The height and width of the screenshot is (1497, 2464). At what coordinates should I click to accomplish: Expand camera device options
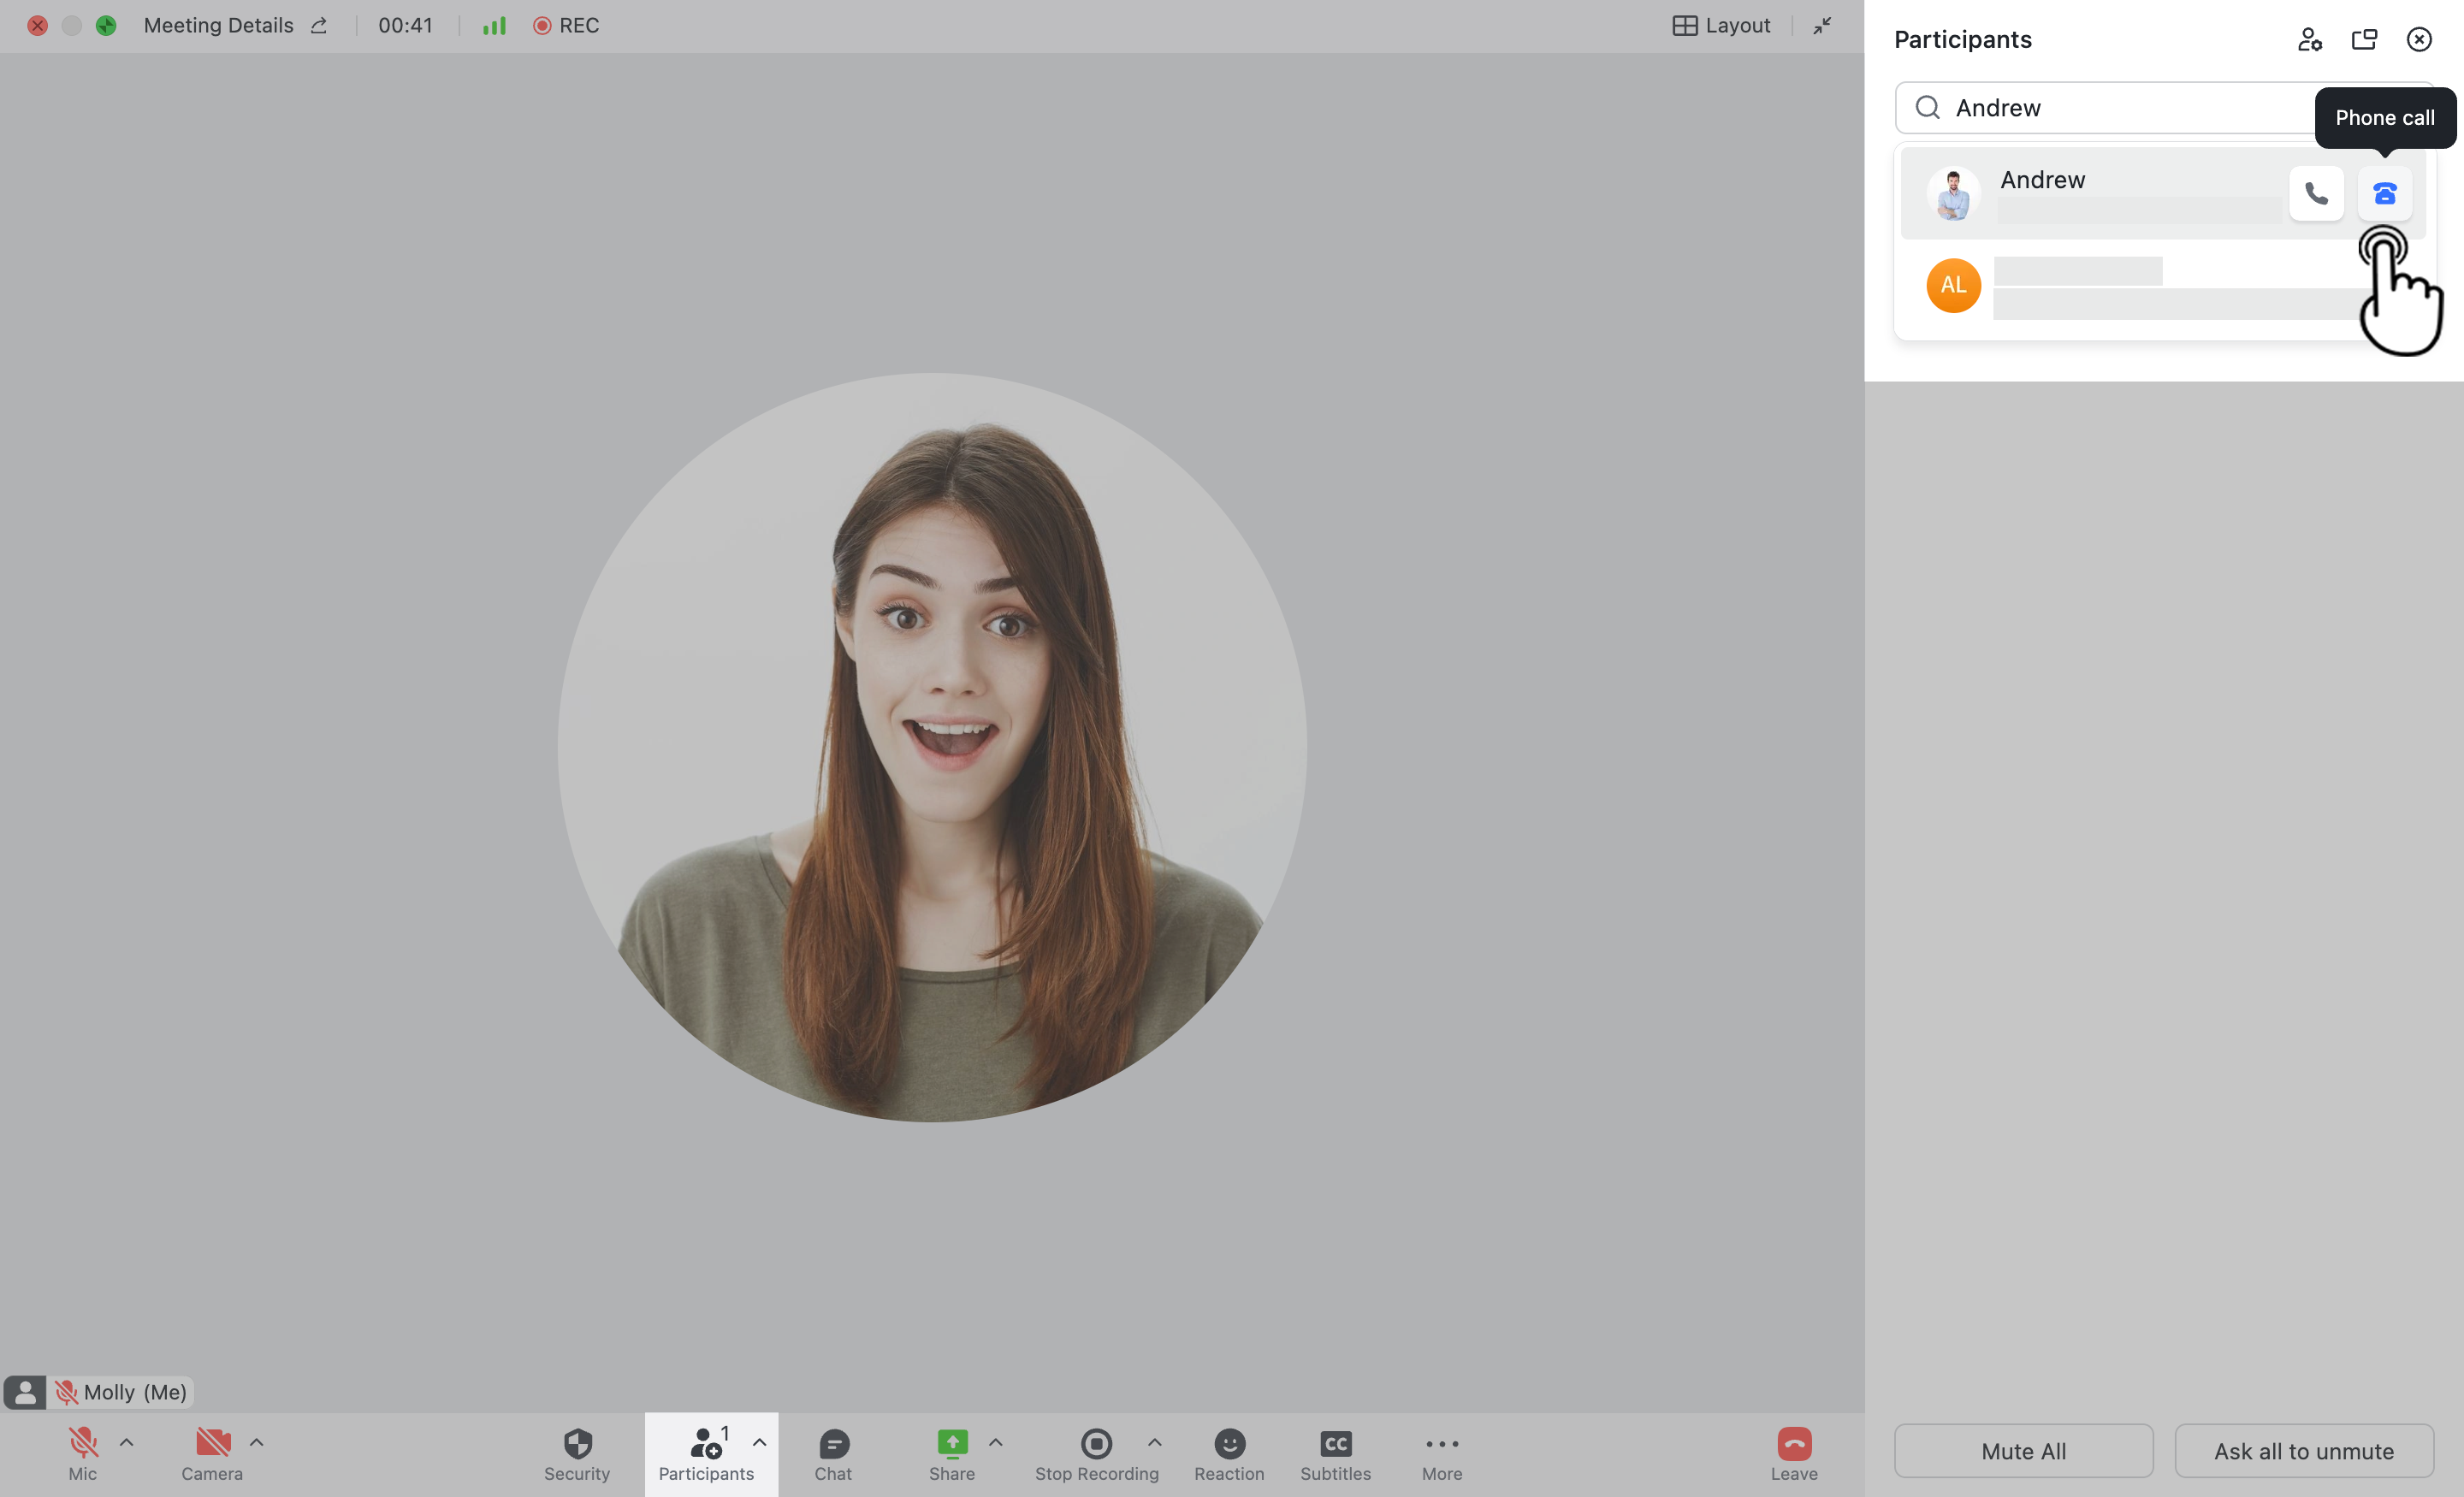[256, 1441]
